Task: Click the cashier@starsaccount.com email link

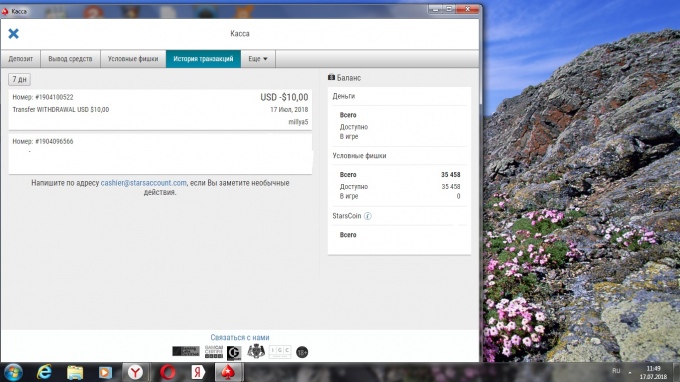Action: click(144, 183)
